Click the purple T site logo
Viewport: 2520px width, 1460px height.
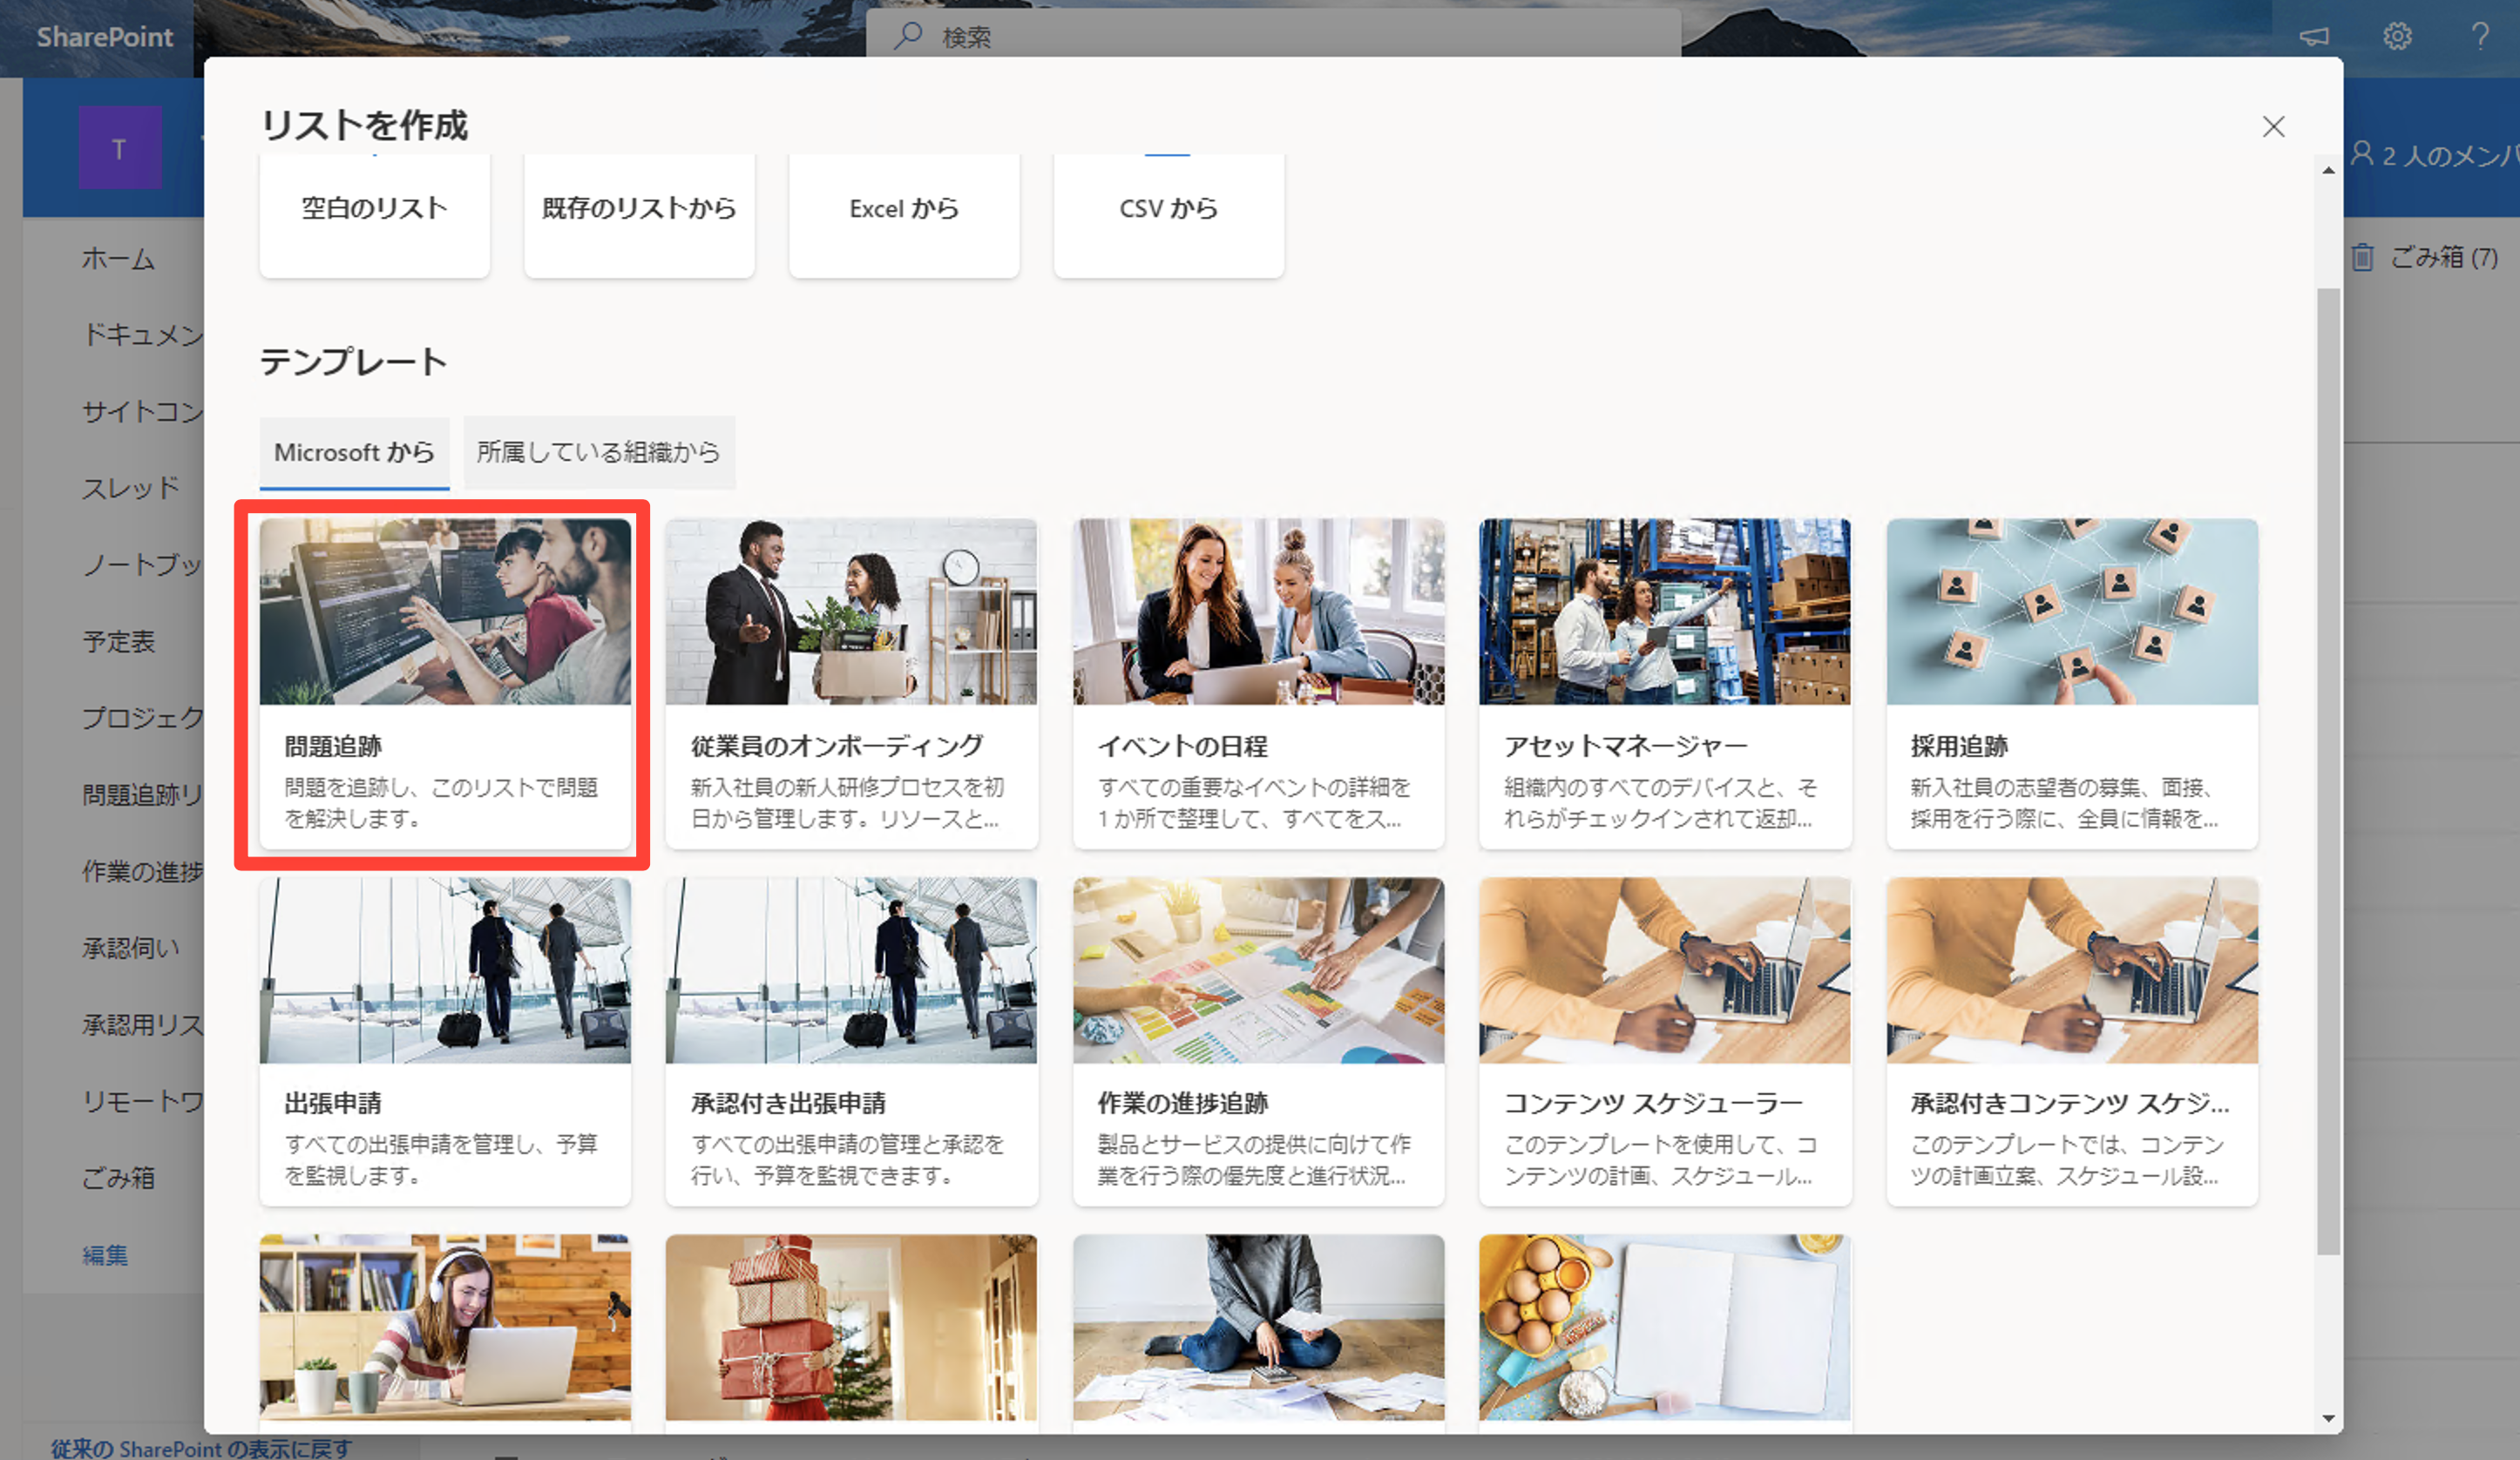pyautogui.click(x=120, y=148)
